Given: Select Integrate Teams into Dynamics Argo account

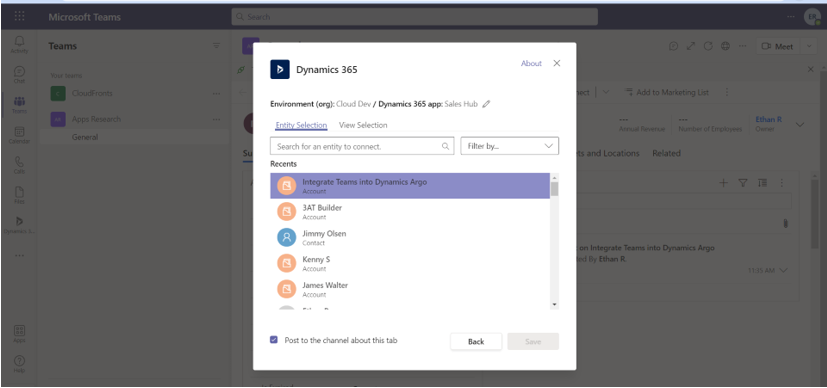Looking at the screenshot, I should pos(410,186).
